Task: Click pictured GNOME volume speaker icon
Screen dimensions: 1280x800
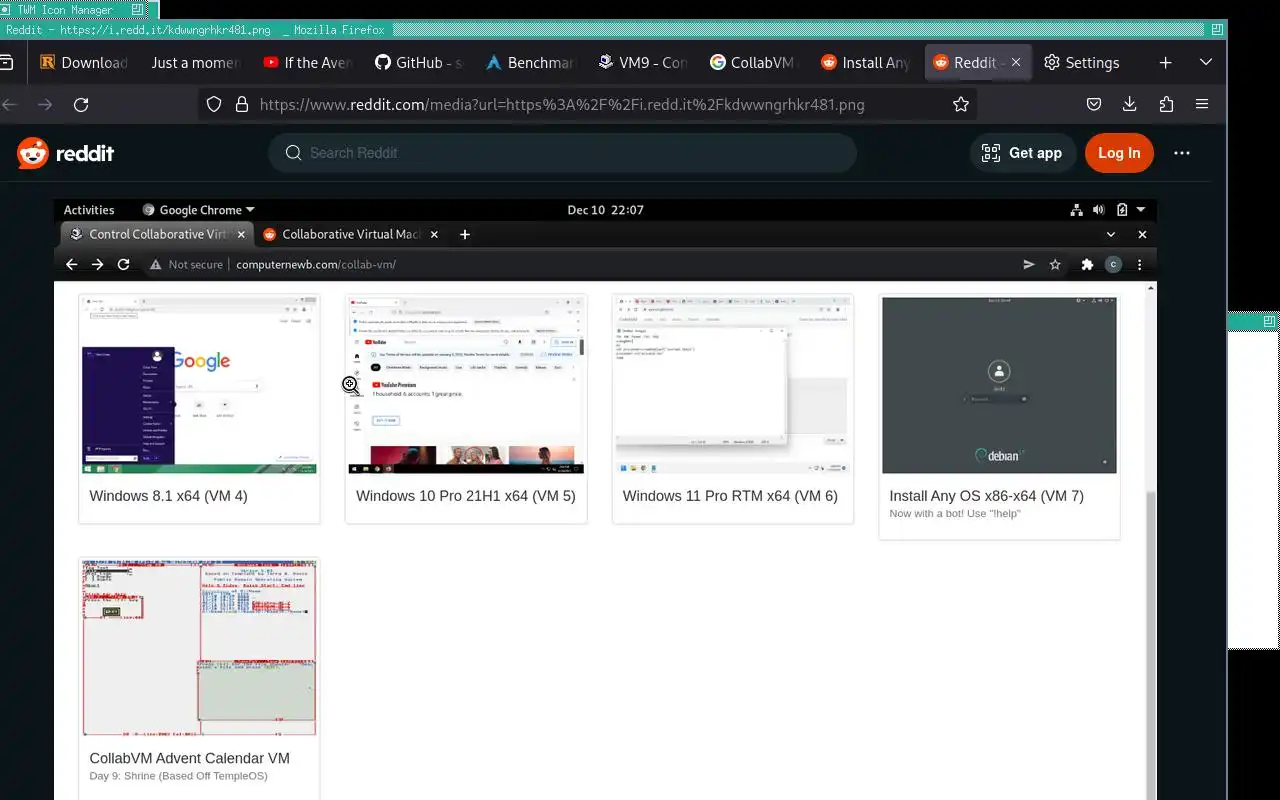Action: (1098, 210)
